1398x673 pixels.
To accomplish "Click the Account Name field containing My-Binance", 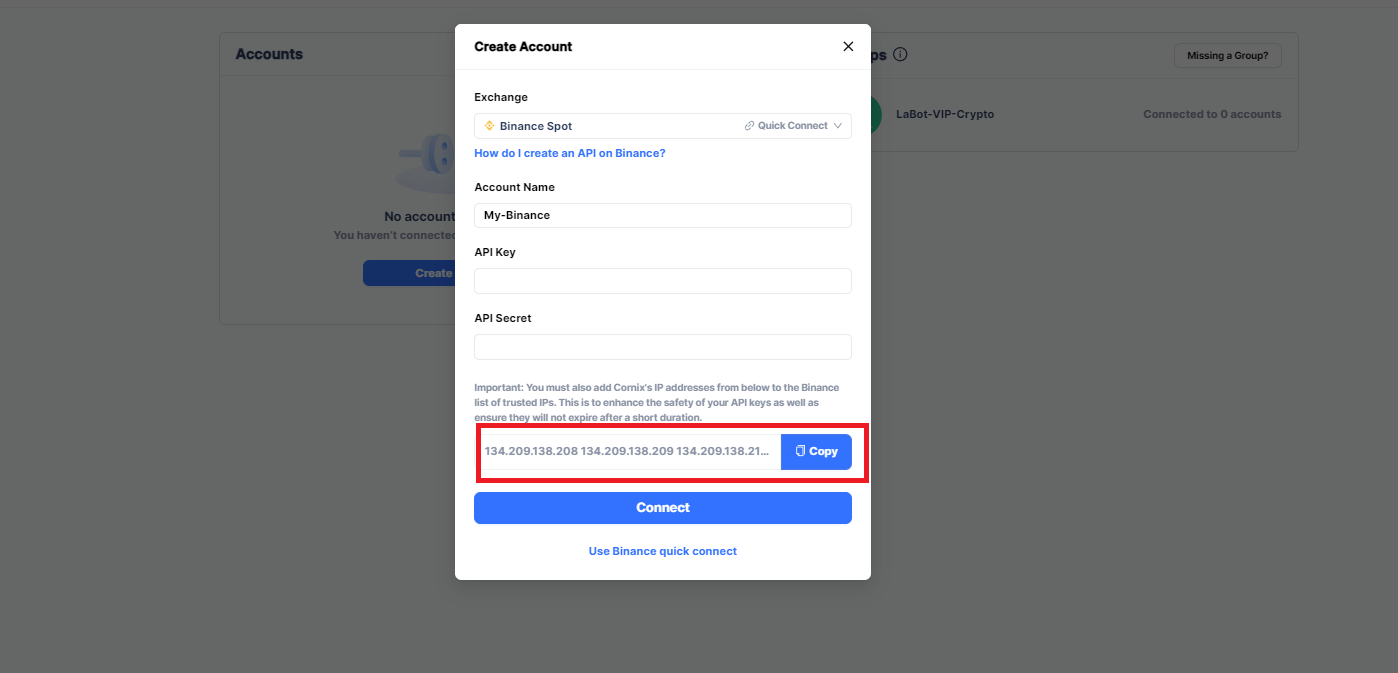I will 662,215.
